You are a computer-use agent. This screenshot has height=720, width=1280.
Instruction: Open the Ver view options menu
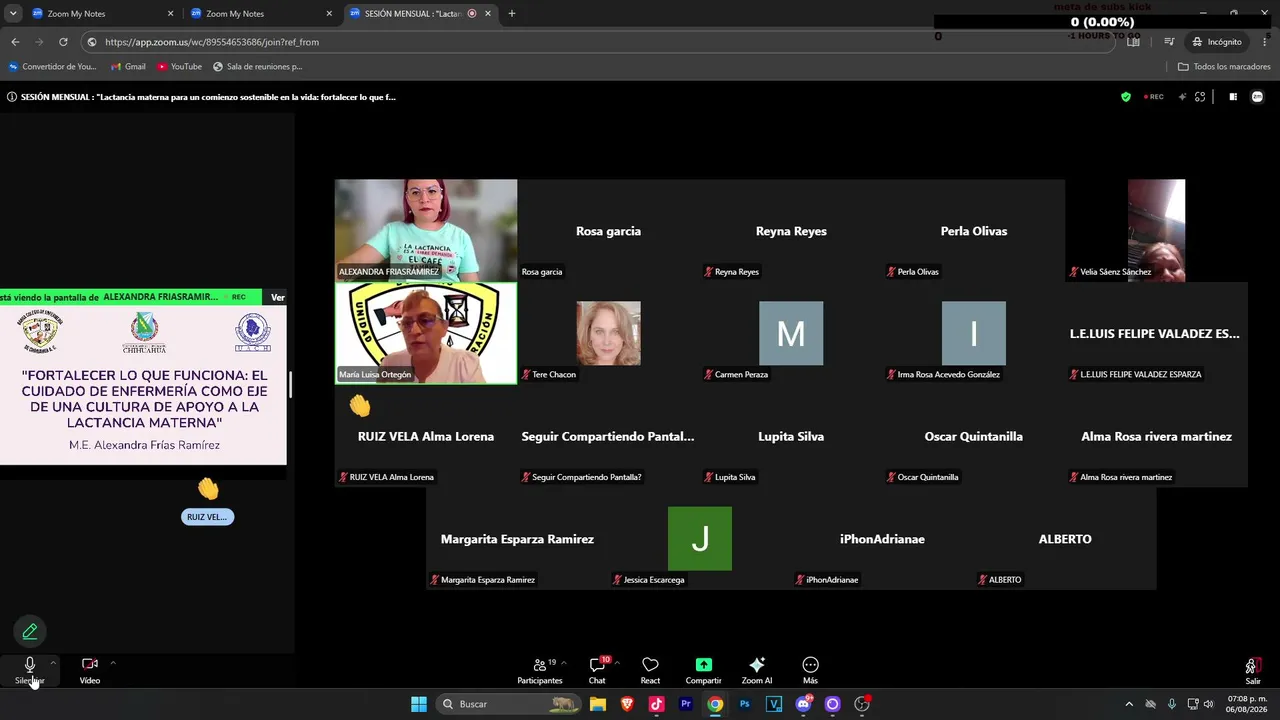[x=278, y=297]
